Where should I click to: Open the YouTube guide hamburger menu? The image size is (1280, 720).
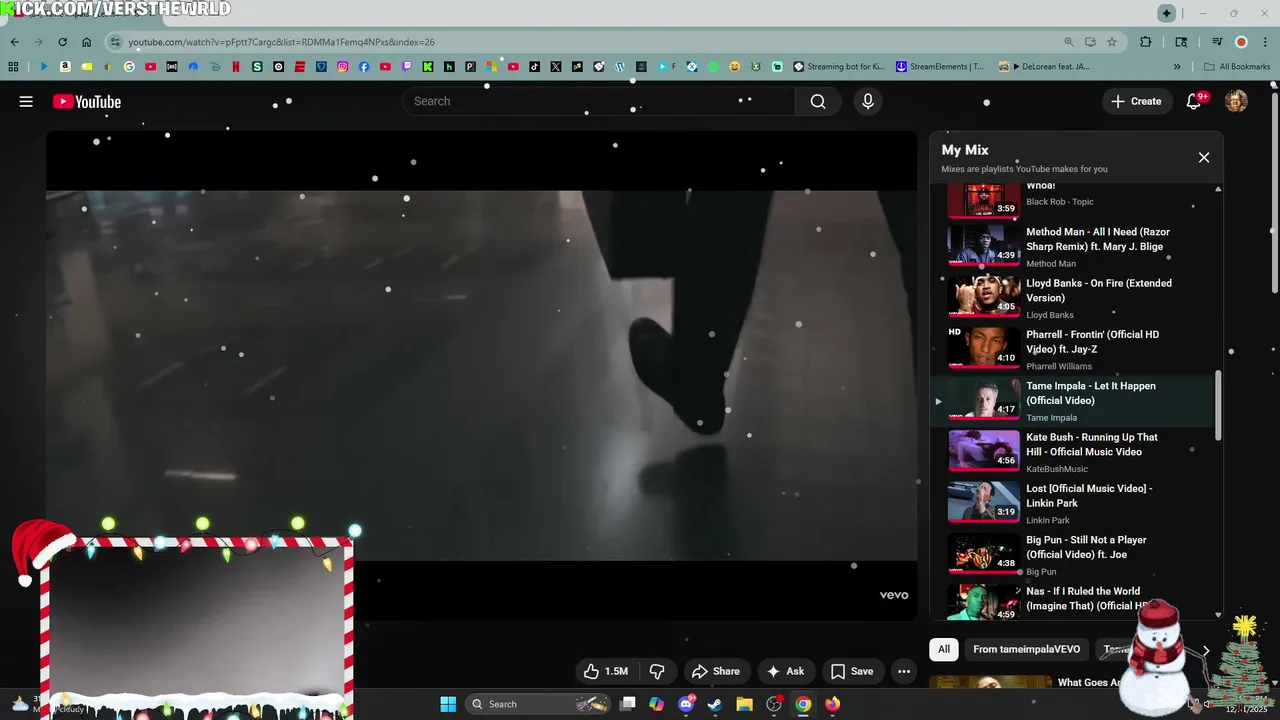tap(26, 101)
